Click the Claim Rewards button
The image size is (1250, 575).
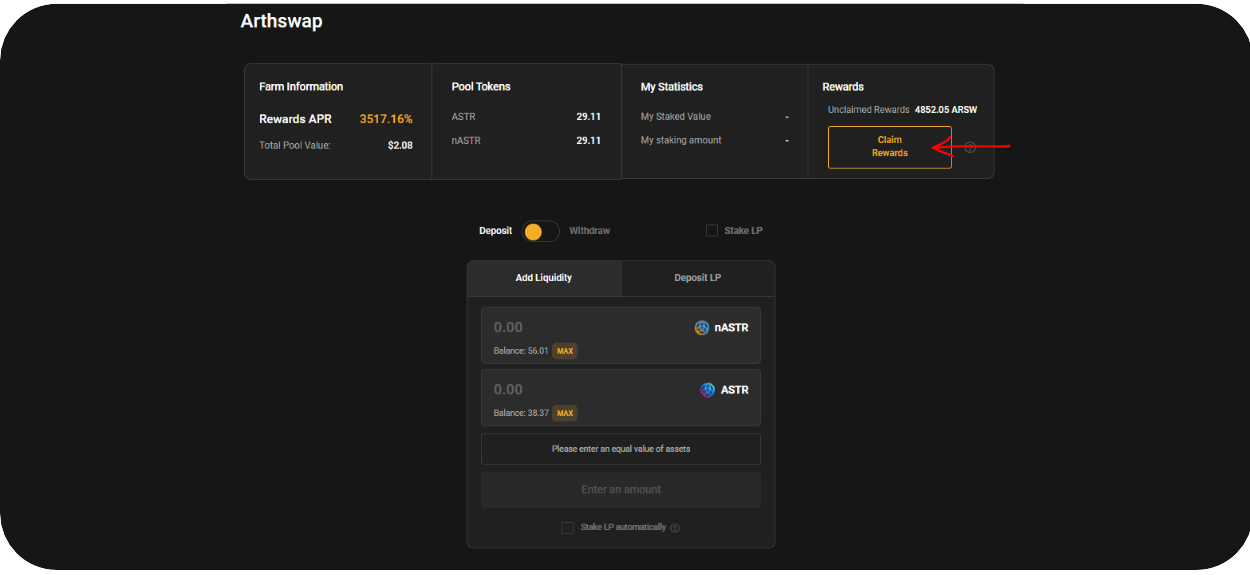[889, 147]
